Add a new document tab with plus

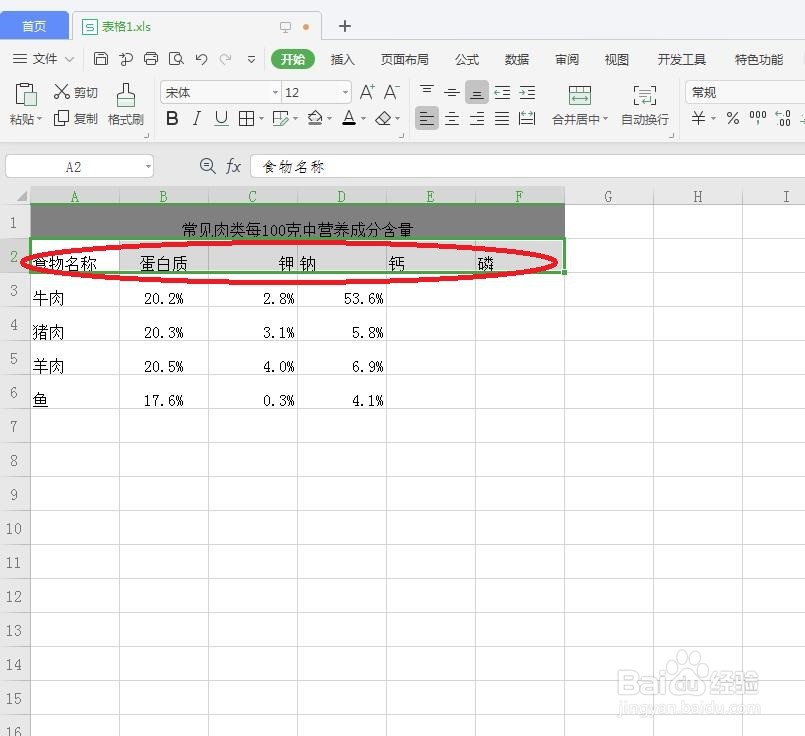(x=345, y=26)
